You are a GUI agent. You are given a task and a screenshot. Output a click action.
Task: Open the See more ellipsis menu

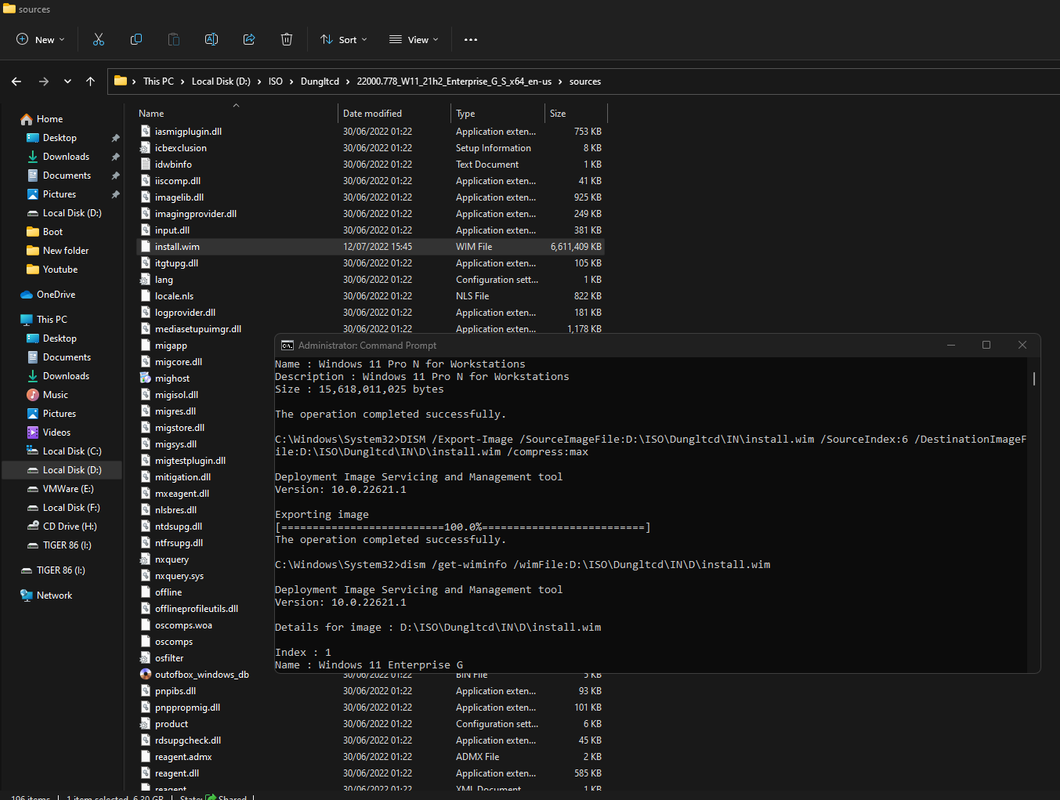coord(471,39)
